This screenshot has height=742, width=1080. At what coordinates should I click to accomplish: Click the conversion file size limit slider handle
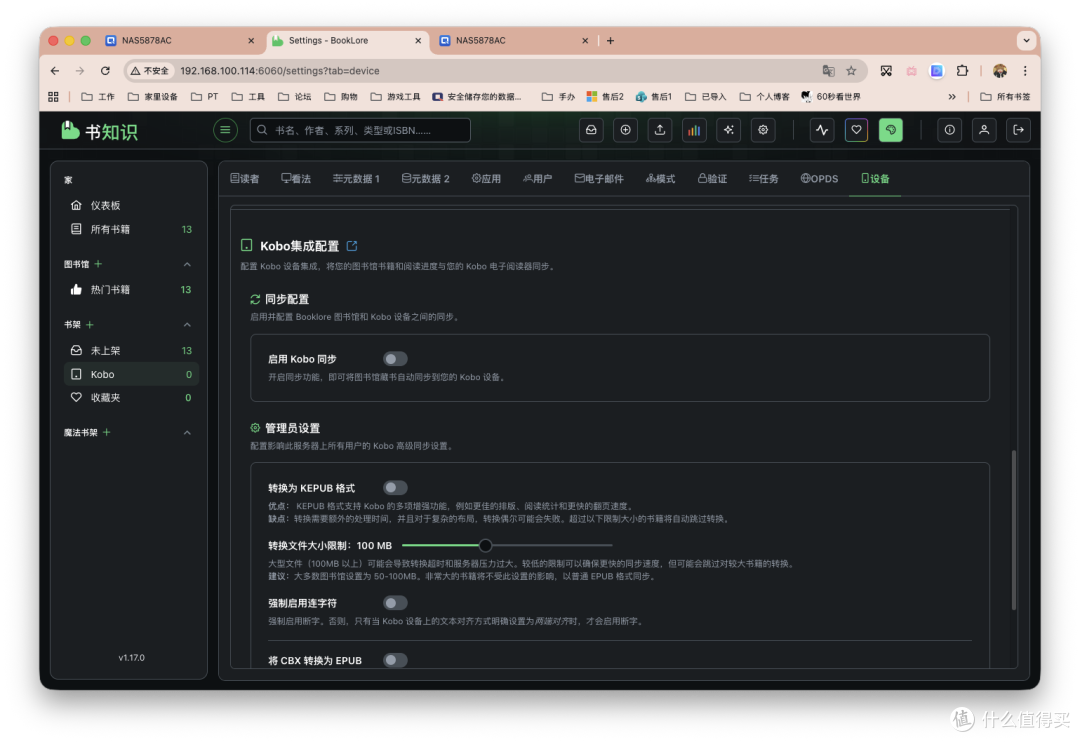pyautogui.click(x=486, y=546)
